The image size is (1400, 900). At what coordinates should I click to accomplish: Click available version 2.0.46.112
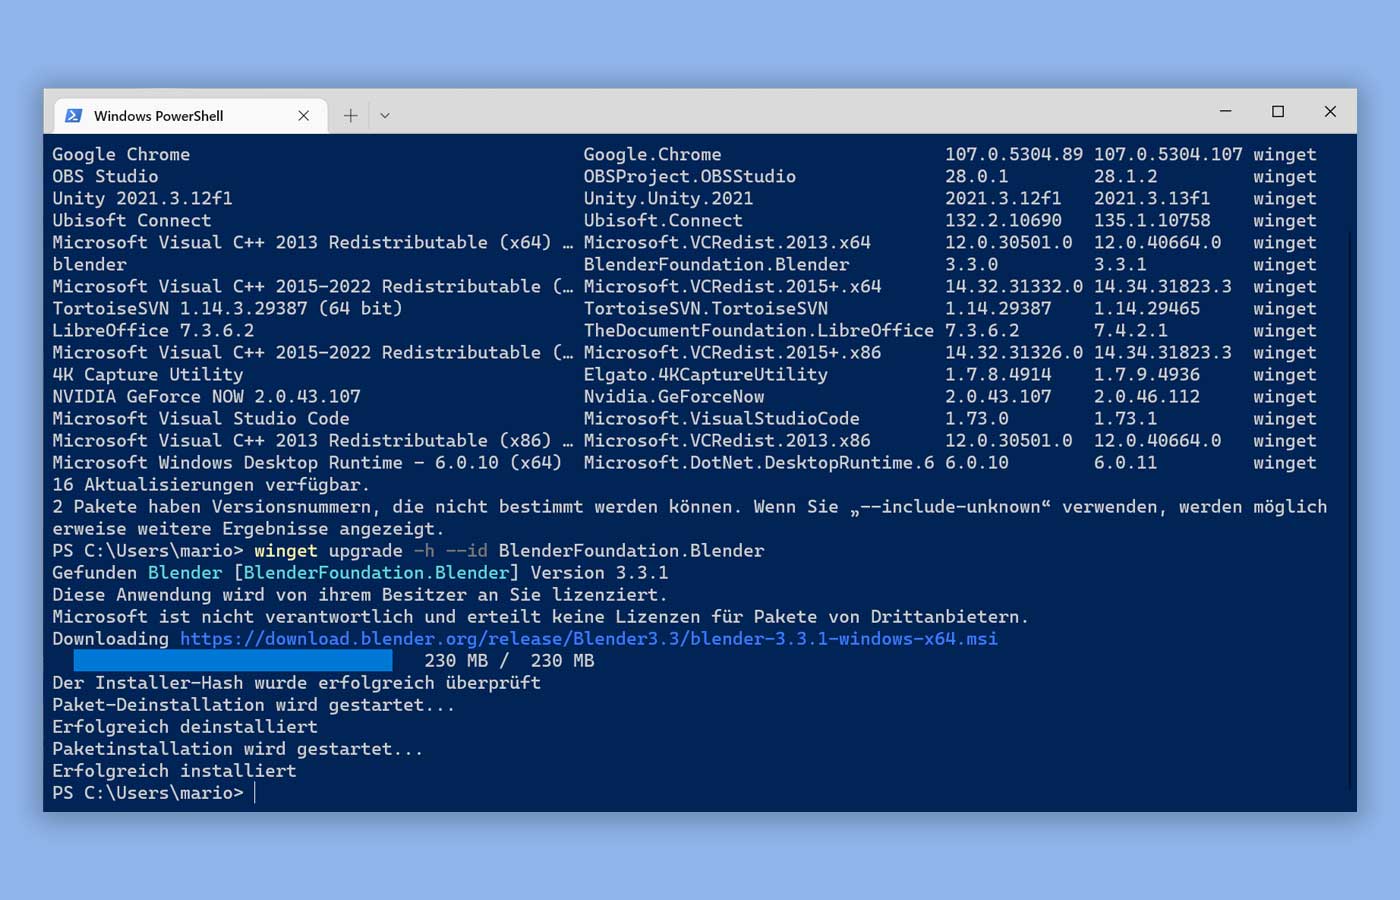[1146, 396]
